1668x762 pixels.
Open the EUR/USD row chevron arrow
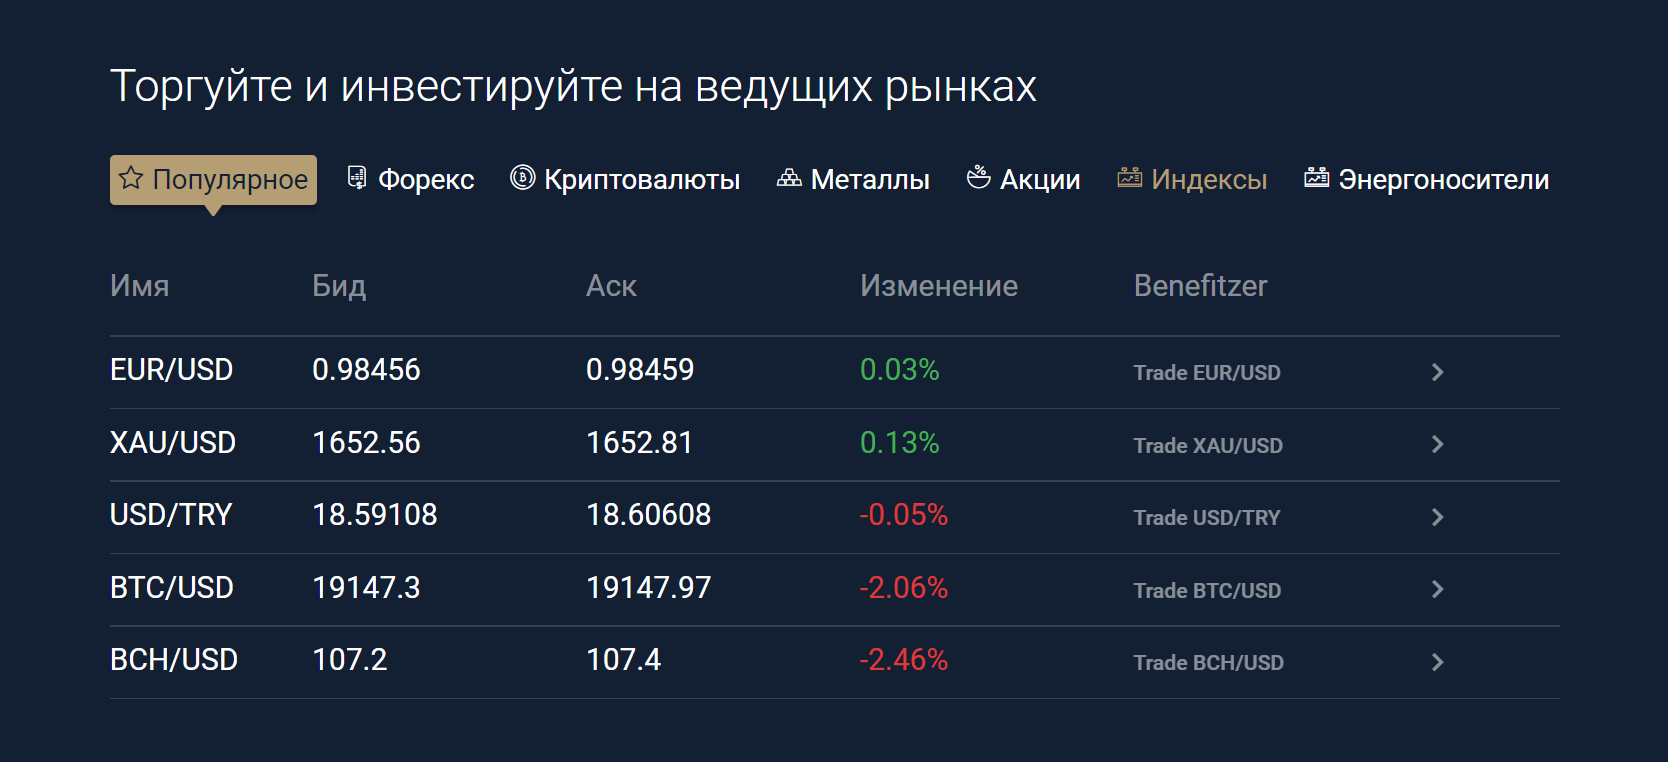click(1437, 372)
